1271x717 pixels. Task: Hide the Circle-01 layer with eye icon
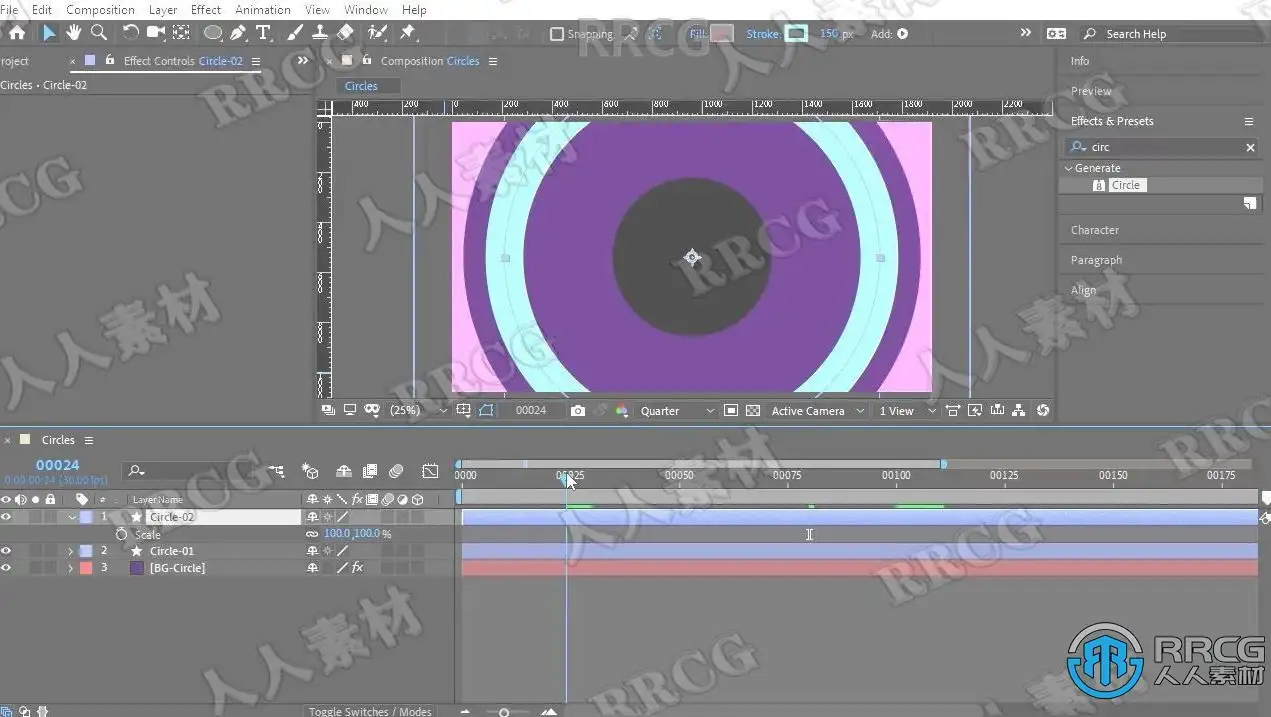(6, 551)
